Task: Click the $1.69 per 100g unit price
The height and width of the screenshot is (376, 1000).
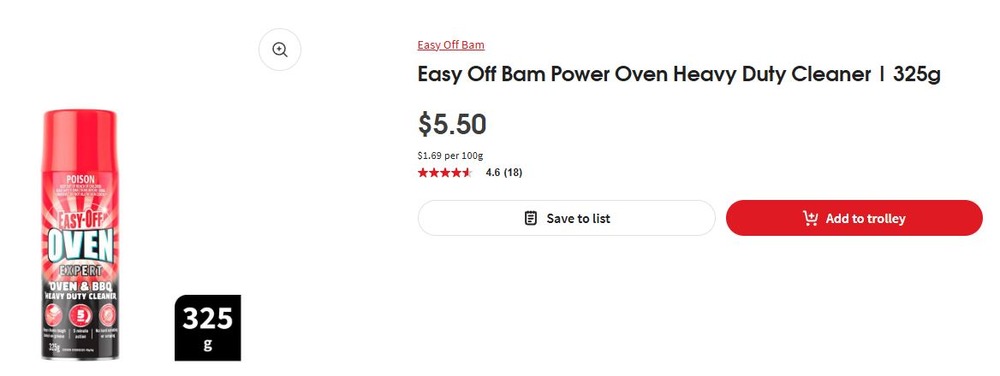Action: pyautogui.click(x=450, y=155)
